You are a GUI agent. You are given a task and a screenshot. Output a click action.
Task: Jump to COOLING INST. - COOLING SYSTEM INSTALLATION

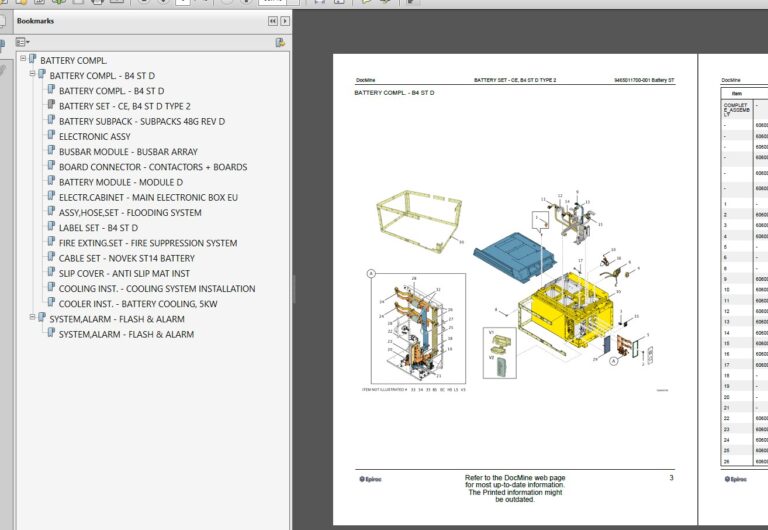pos(157,289)
